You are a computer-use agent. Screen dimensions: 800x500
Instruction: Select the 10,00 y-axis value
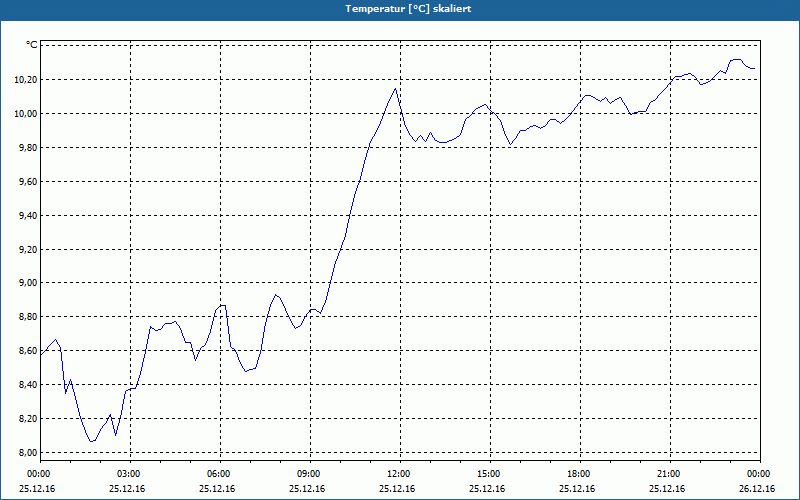(28, 113)
